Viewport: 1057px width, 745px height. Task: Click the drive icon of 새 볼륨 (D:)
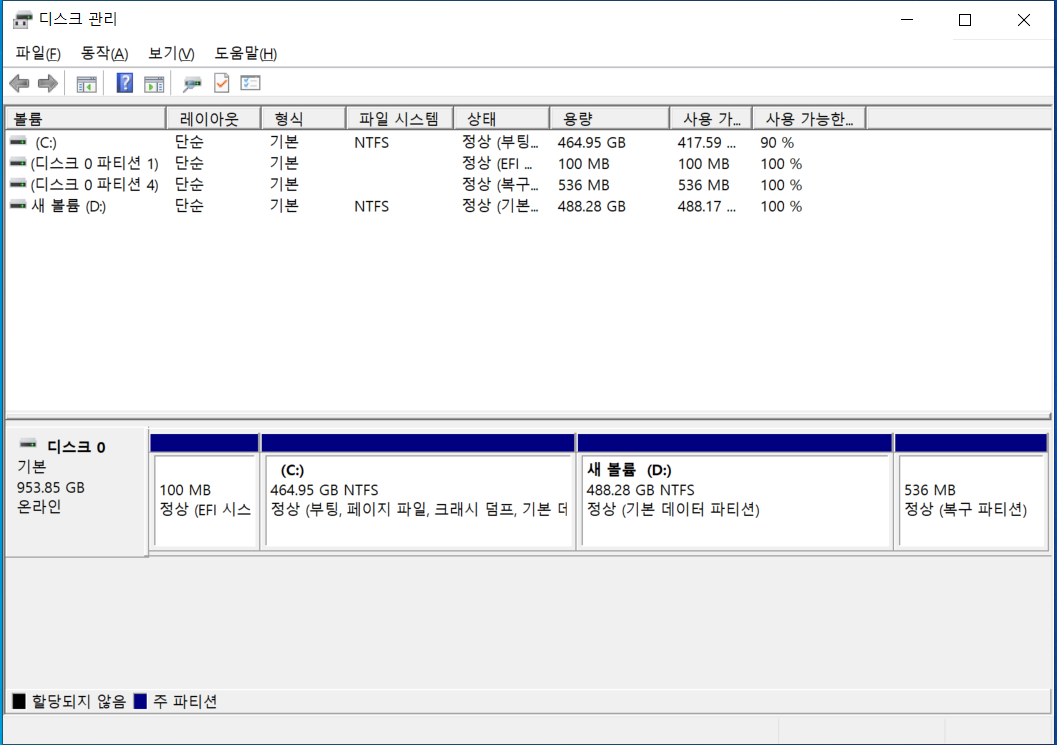tap(18, 206)
